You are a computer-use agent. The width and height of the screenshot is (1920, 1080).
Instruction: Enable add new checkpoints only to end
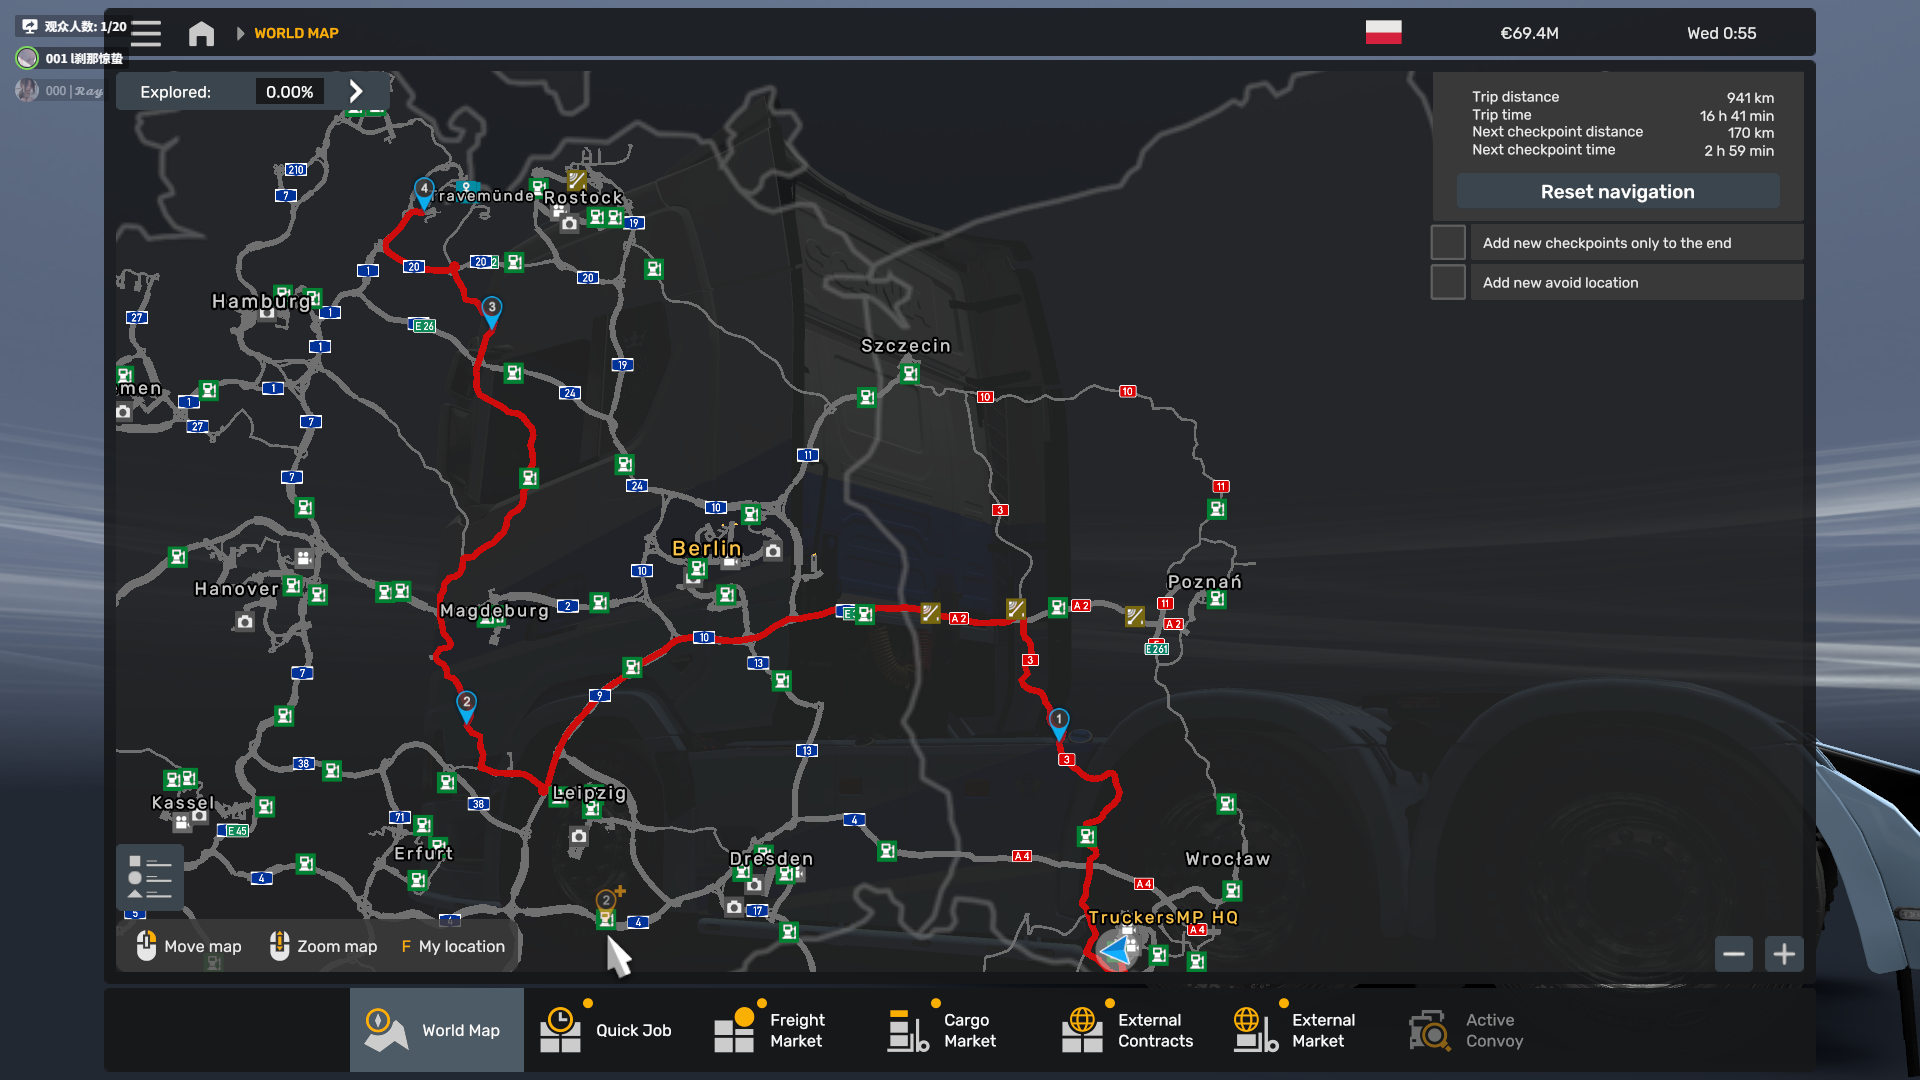tap(1448, 243)
